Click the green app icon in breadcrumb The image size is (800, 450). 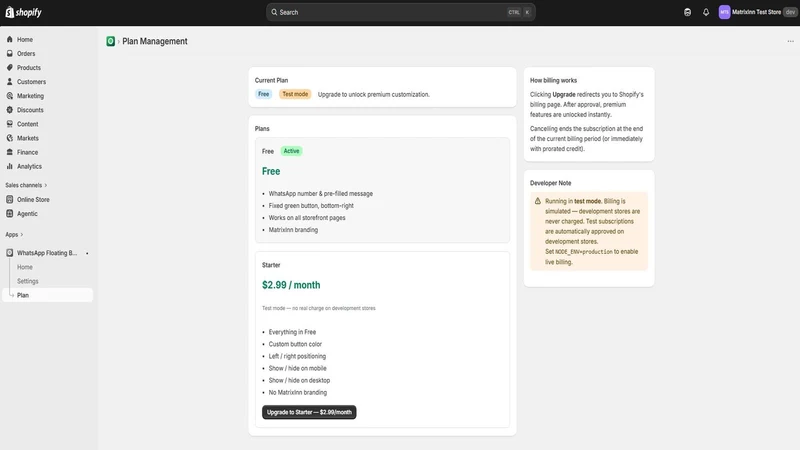coord(110,41)
